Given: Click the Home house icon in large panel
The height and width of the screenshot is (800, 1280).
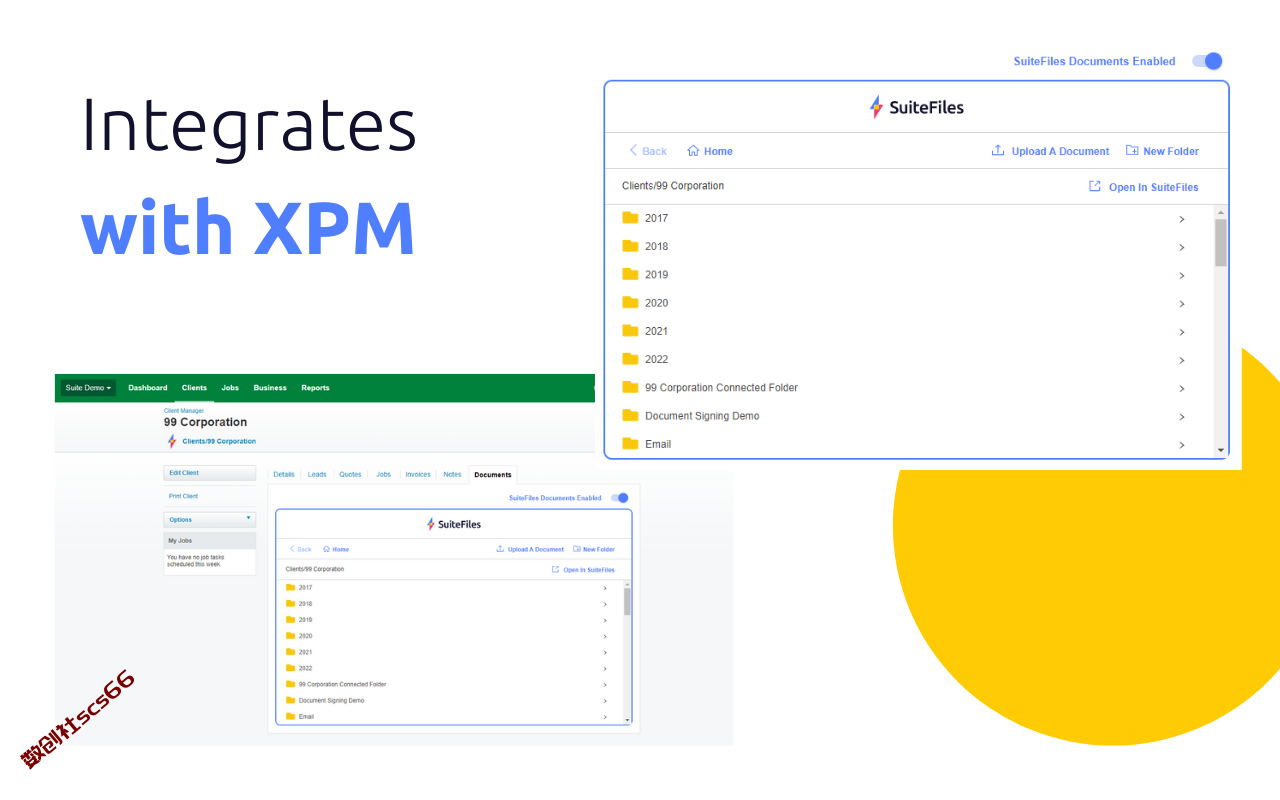Looking at the screenshot, I should [x=693, y=151].
